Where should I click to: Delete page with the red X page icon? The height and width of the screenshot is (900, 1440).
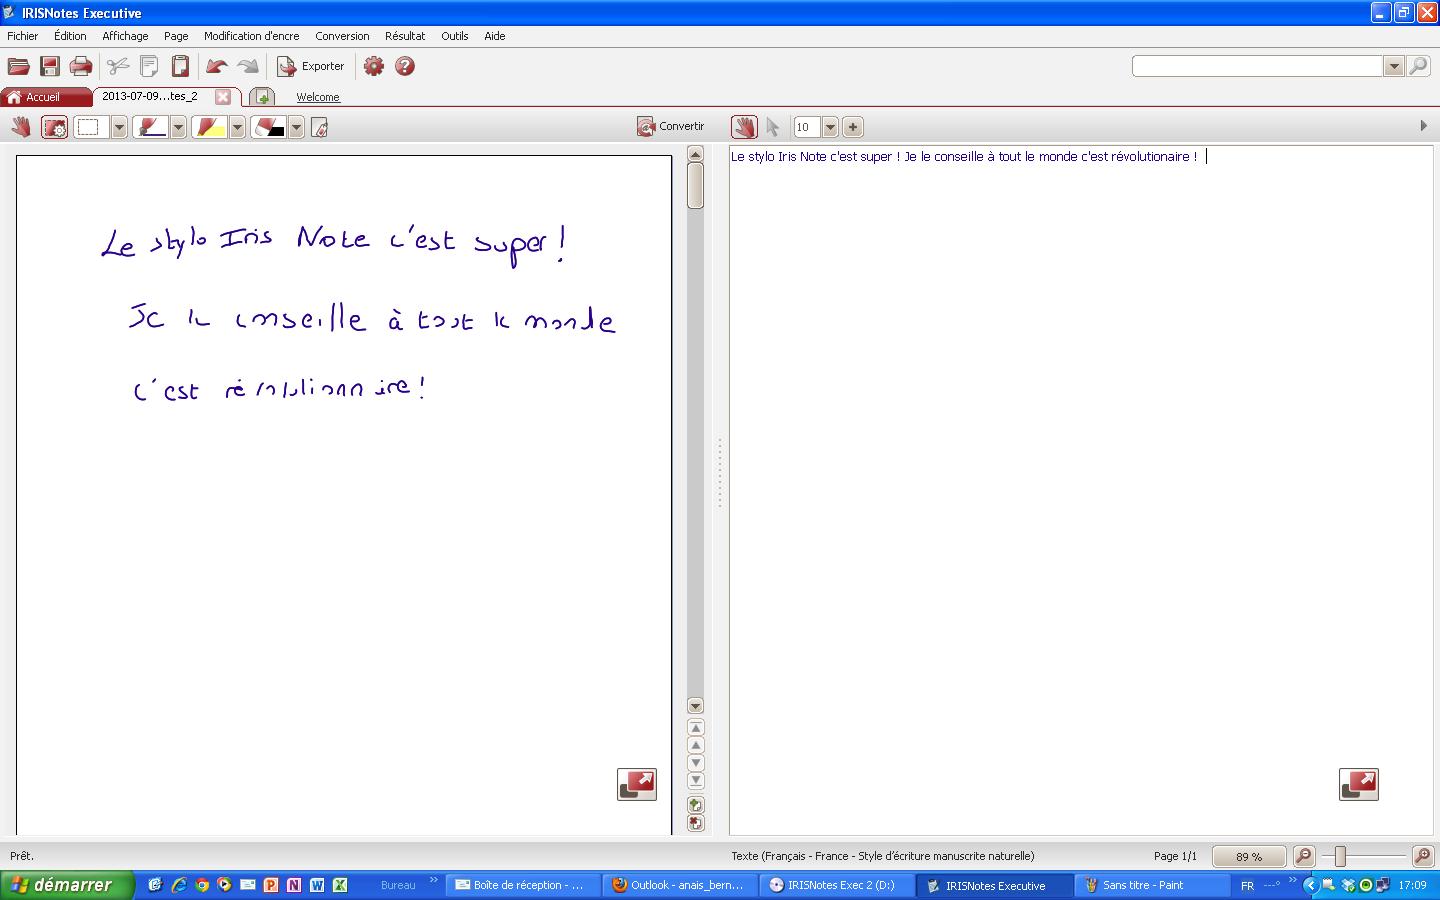point(696,823)
